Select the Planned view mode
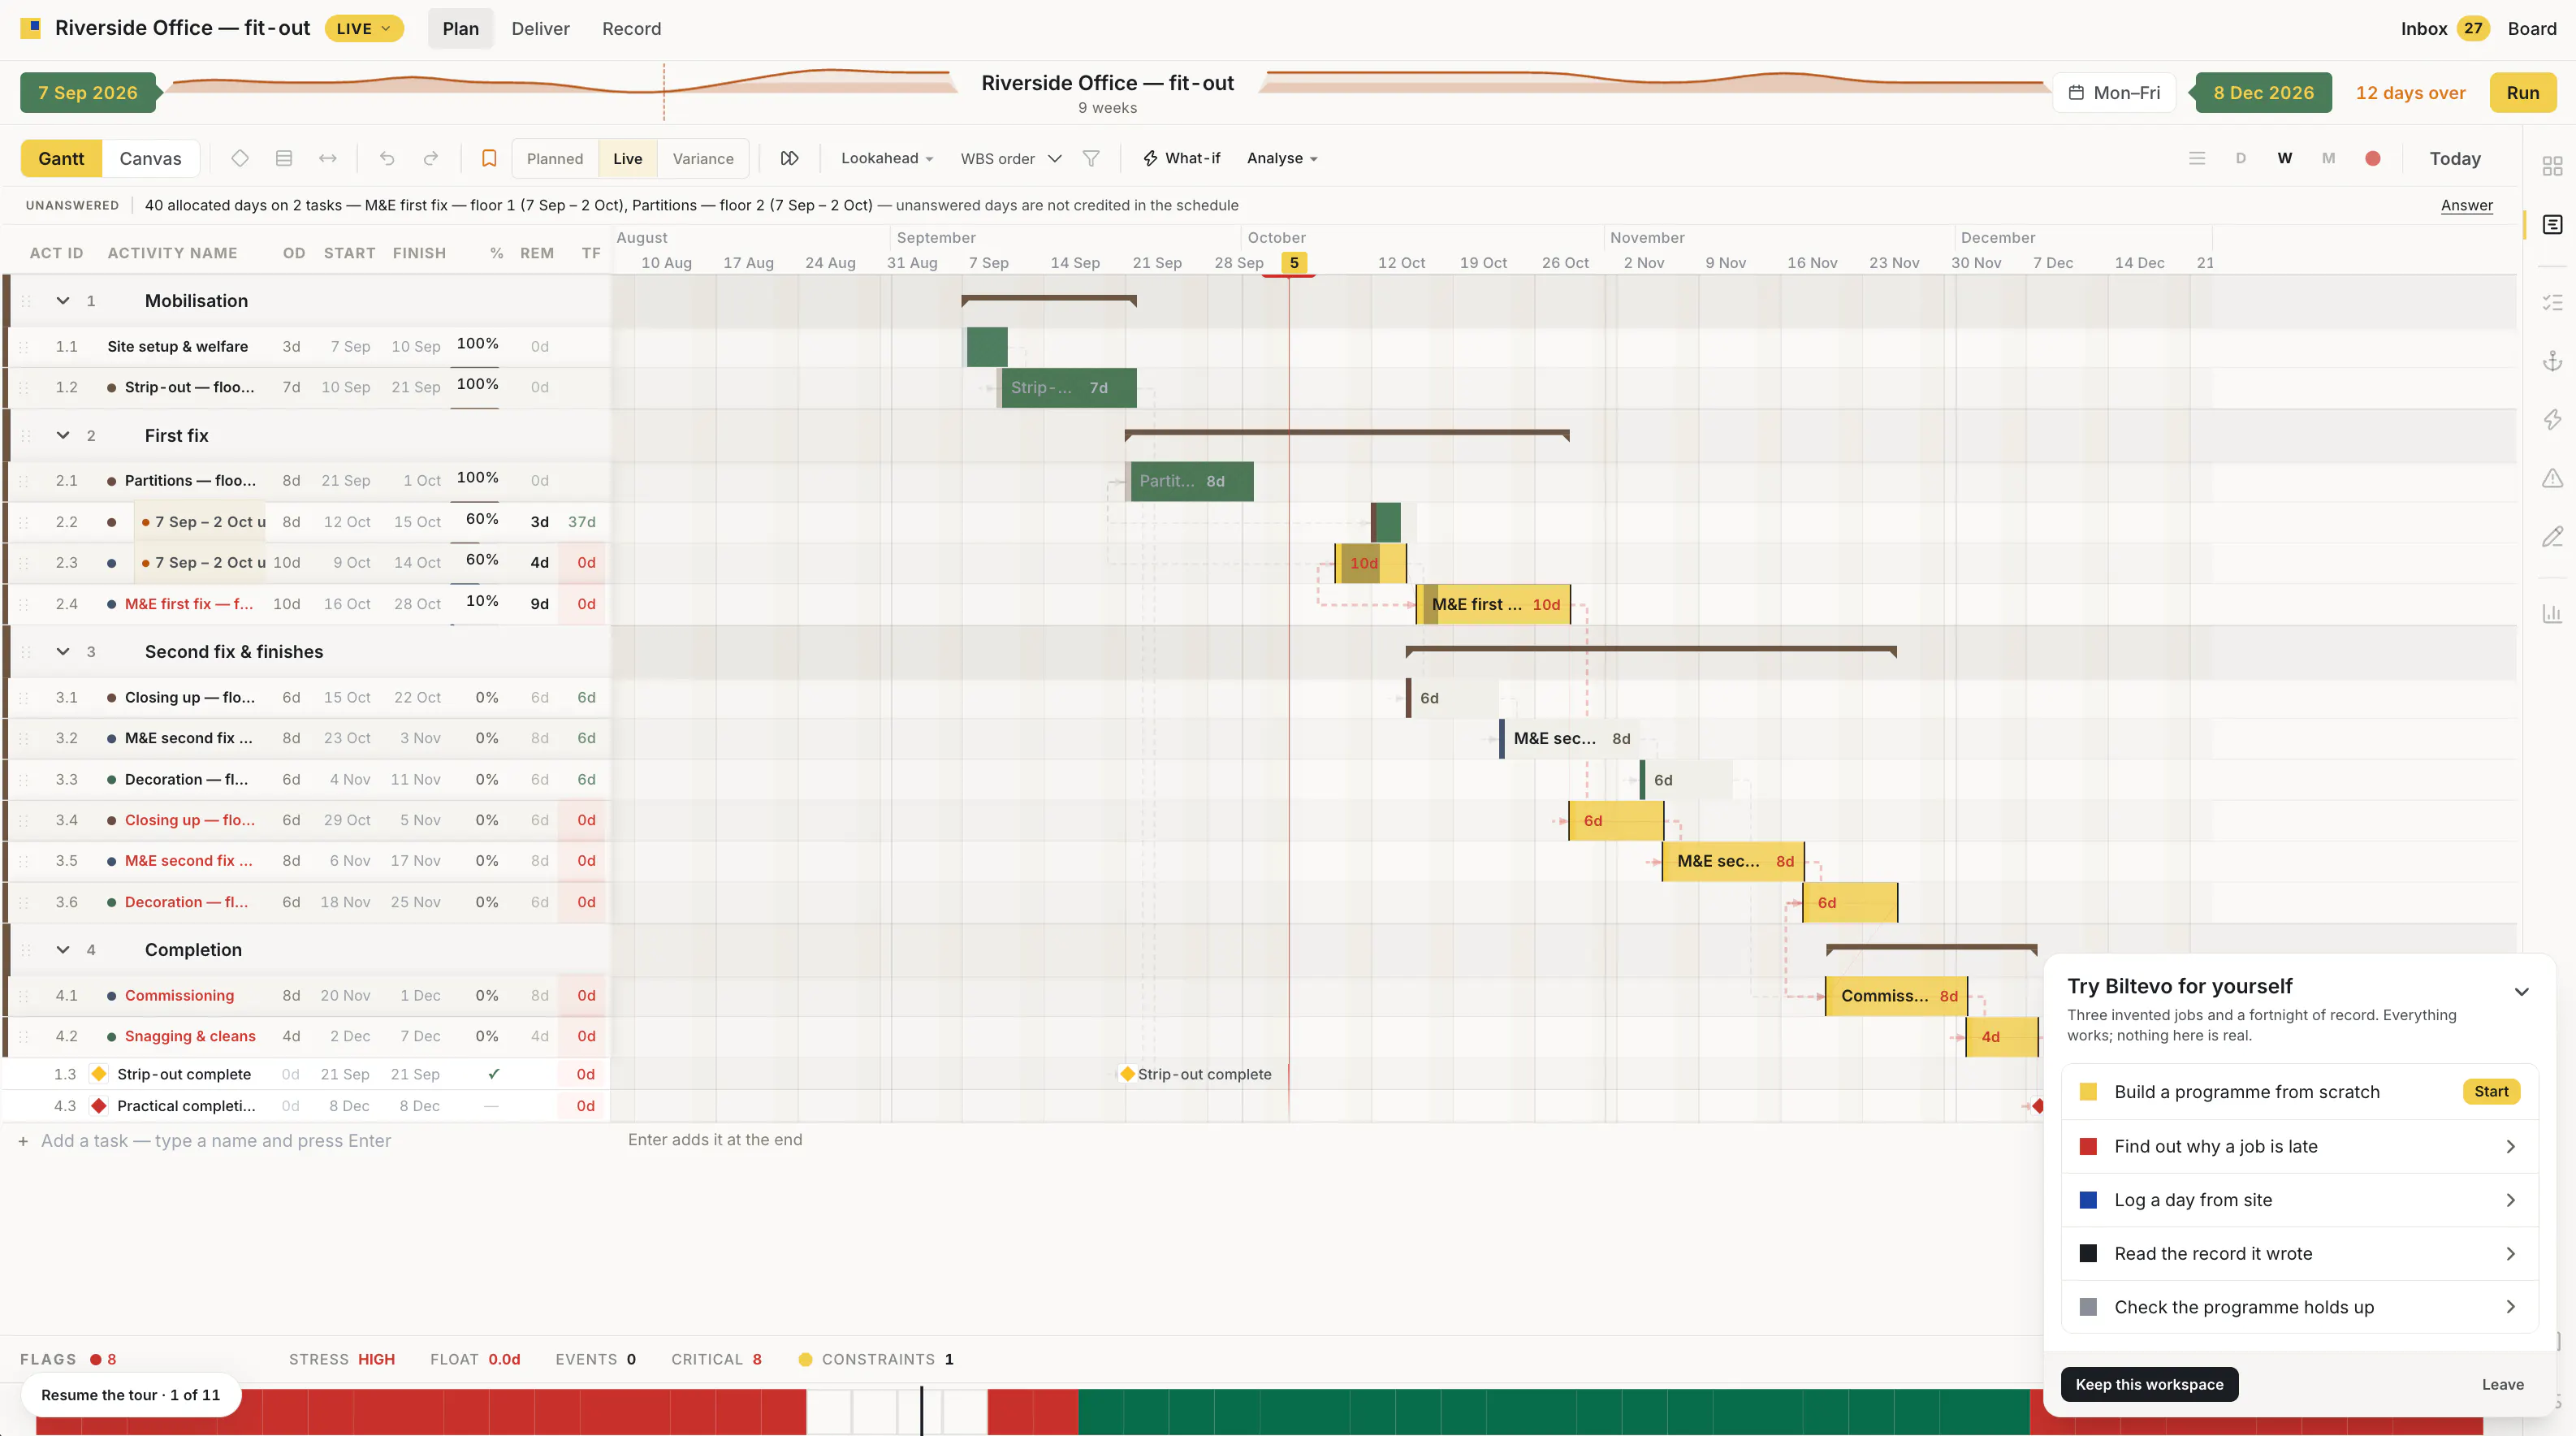This screenshot has width=2576, height=1436. [x=555, y=158]
